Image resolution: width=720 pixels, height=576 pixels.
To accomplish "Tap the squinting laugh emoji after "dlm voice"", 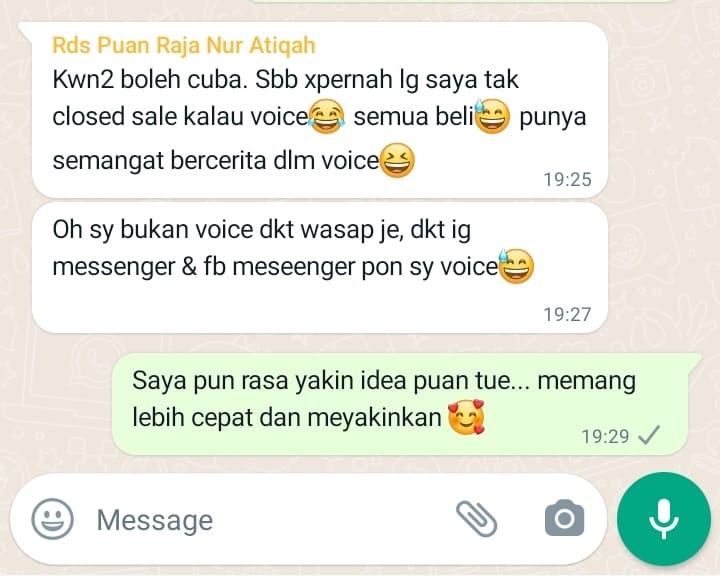I will point(397,160).
